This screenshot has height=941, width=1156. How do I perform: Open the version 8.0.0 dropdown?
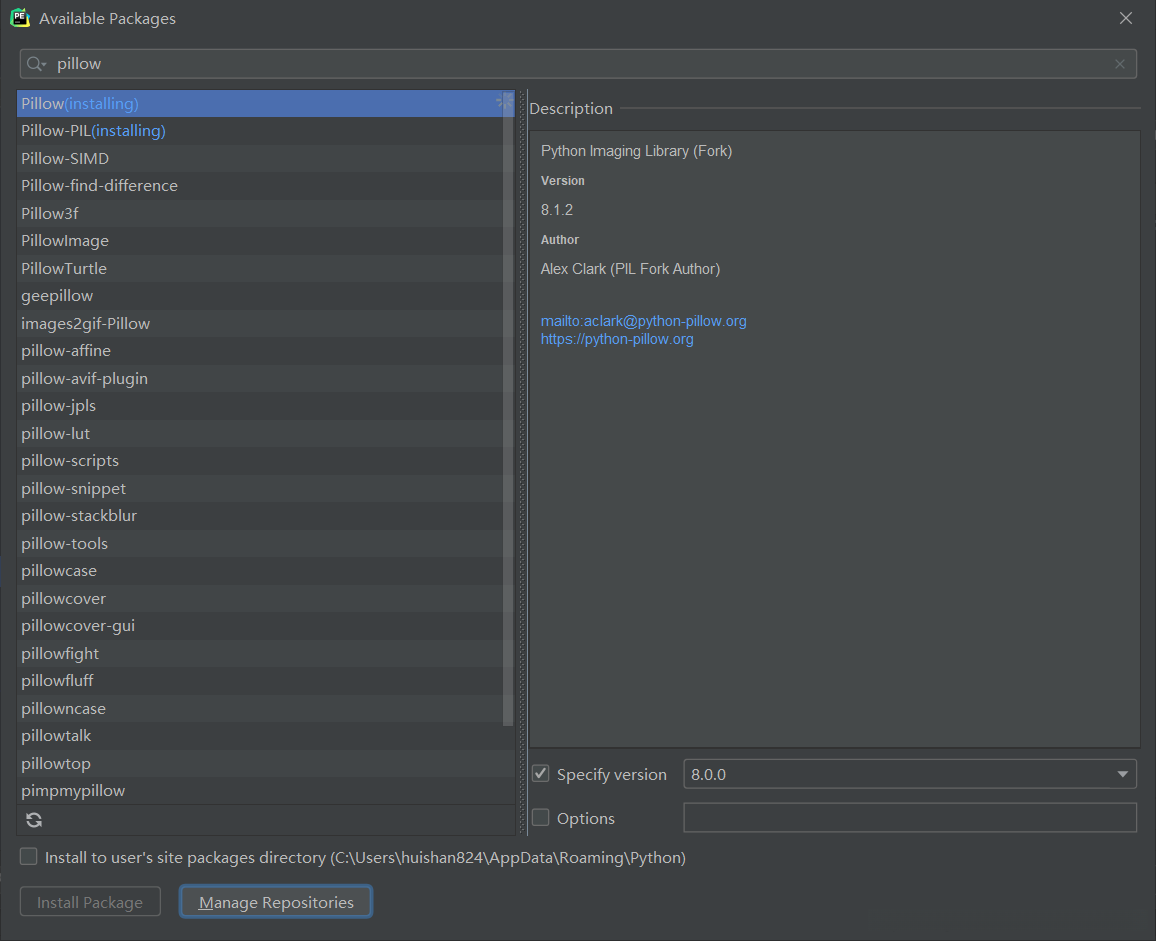click(x=1122, y=774)
